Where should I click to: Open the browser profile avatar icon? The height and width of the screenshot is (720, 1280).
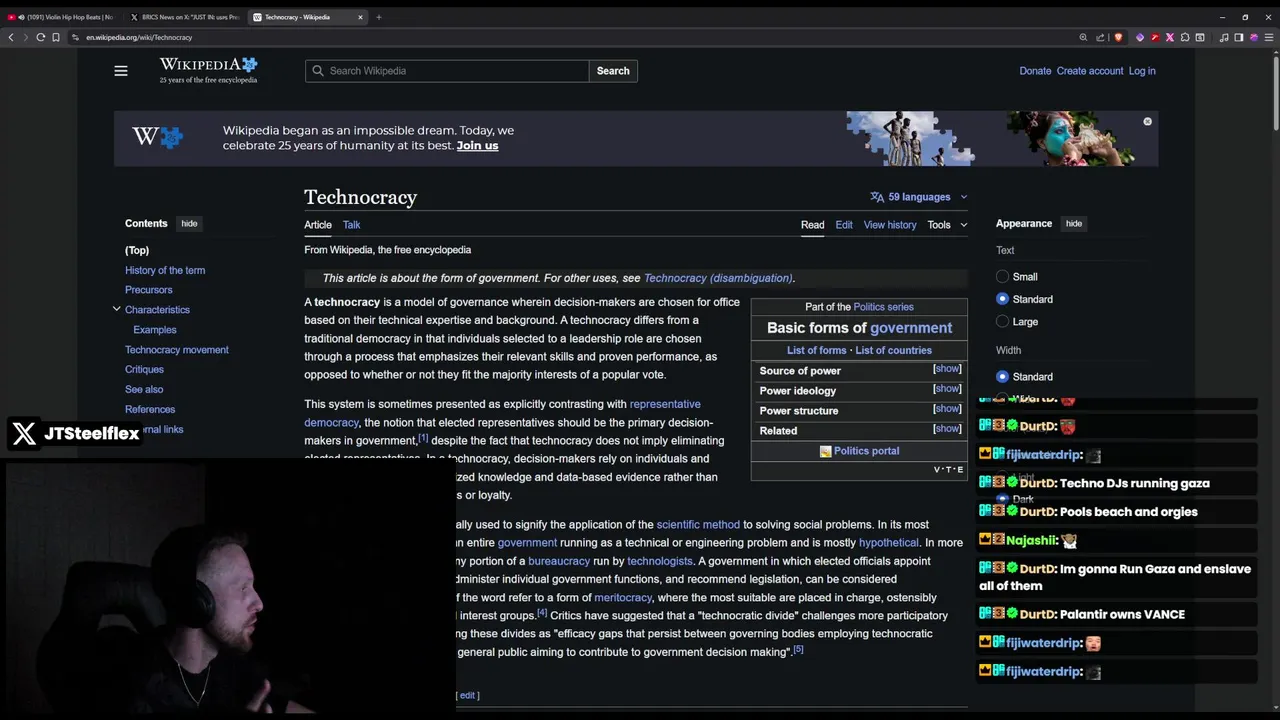click(x=1254, y=37)
